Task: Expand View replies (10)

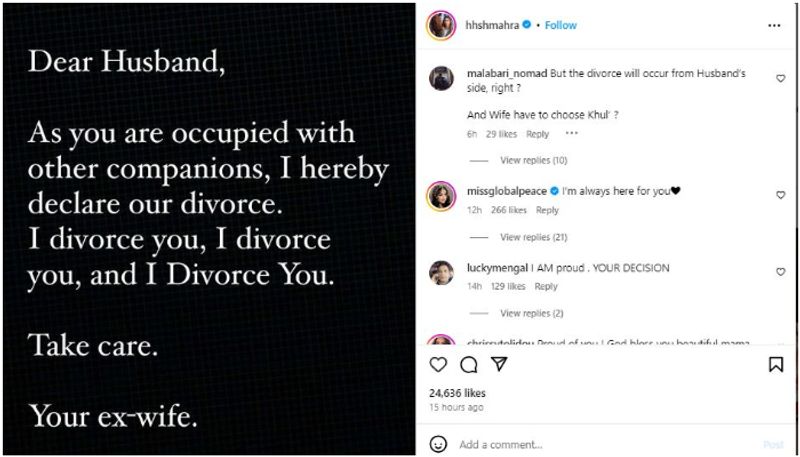Action: pos(533,160)
